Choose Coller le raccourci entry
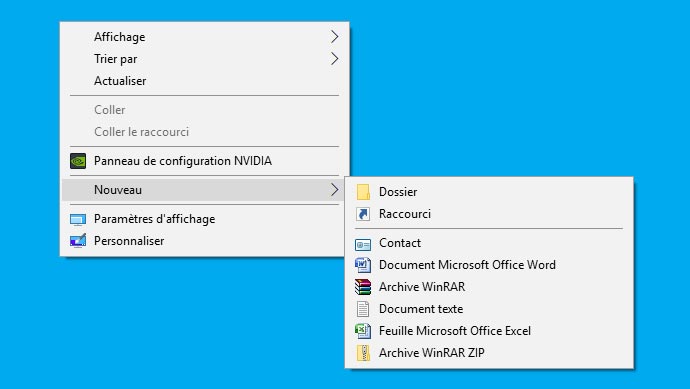This screenshot has height=389, width=690. [x=205, y=132]
